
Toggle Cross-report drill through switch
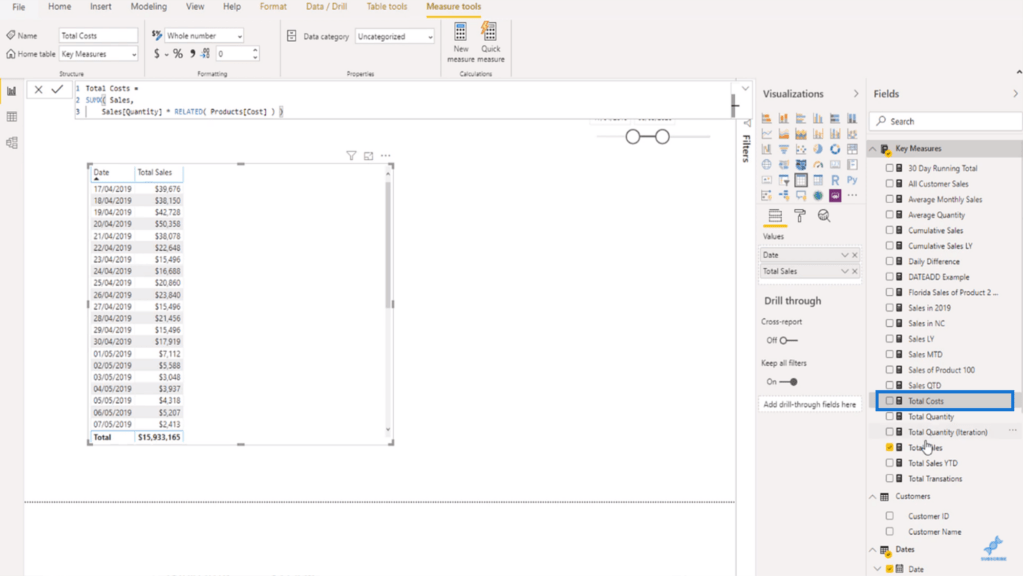click(789, 340)
